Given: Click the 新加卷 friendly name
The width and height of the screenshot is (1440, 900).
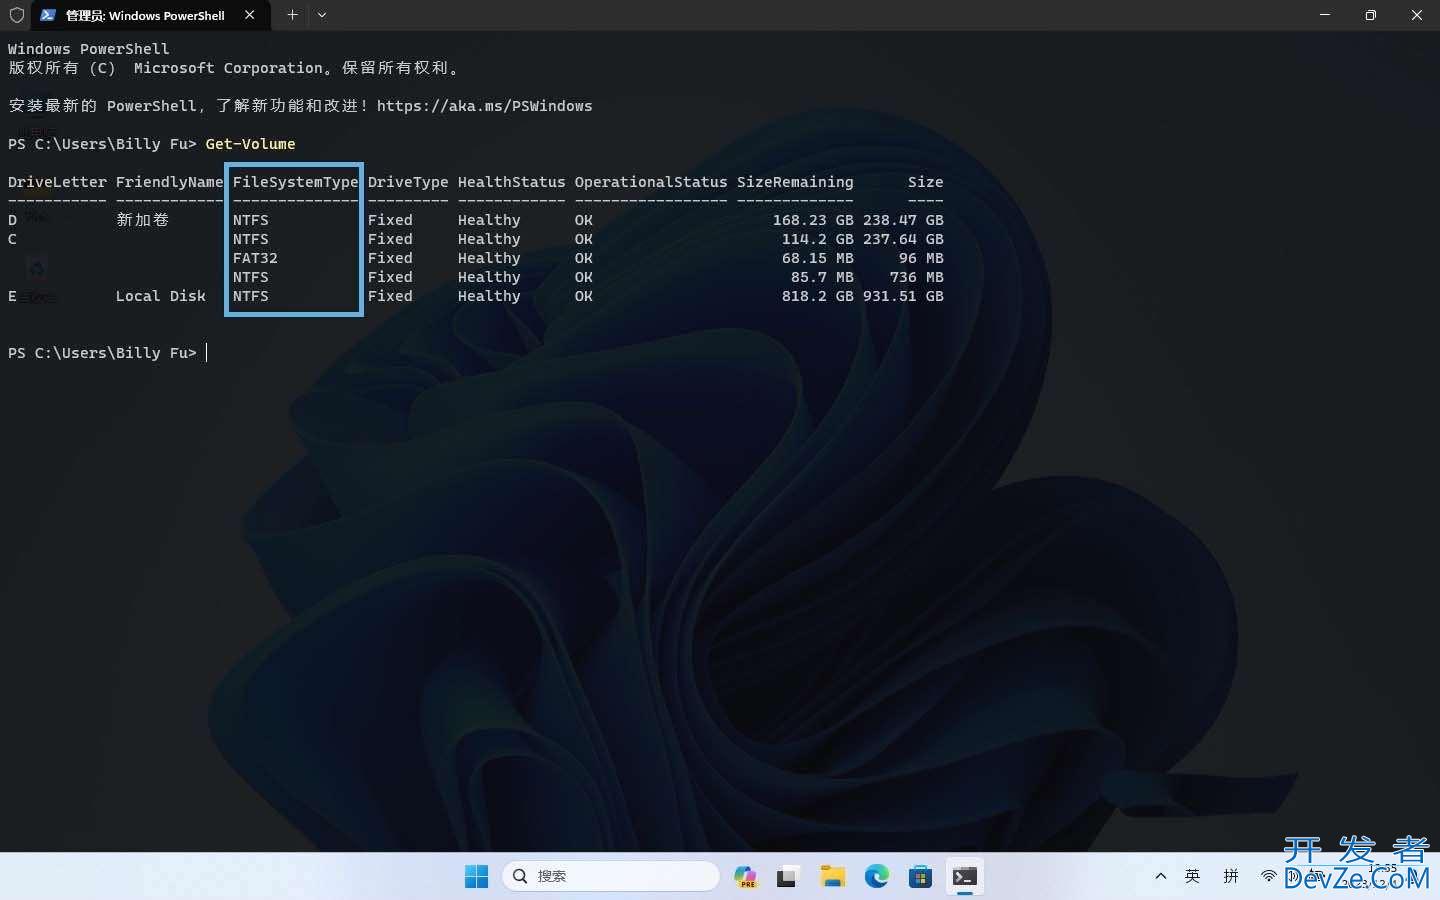Looking at the screenshot, I should coord(142,220).
